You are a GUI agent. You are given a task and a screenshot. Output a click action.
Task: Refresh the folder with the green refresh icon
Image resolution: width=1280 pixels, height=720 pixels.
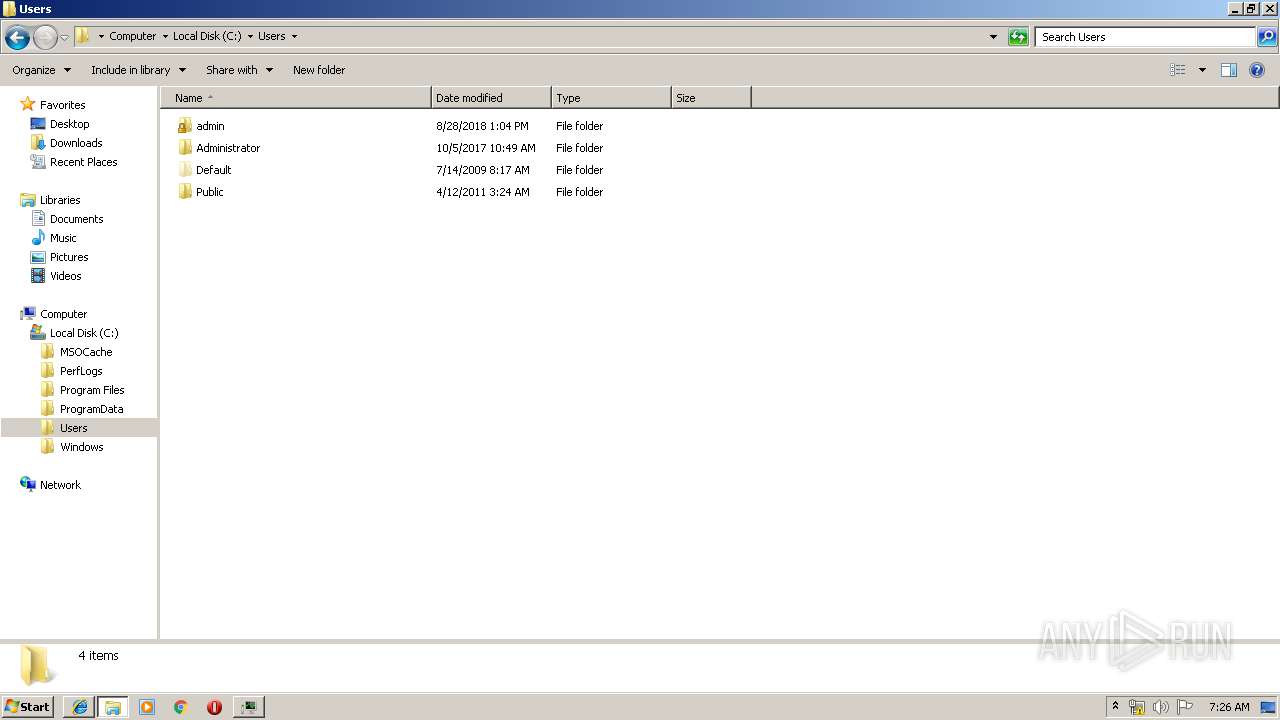tap(1018, 37)
